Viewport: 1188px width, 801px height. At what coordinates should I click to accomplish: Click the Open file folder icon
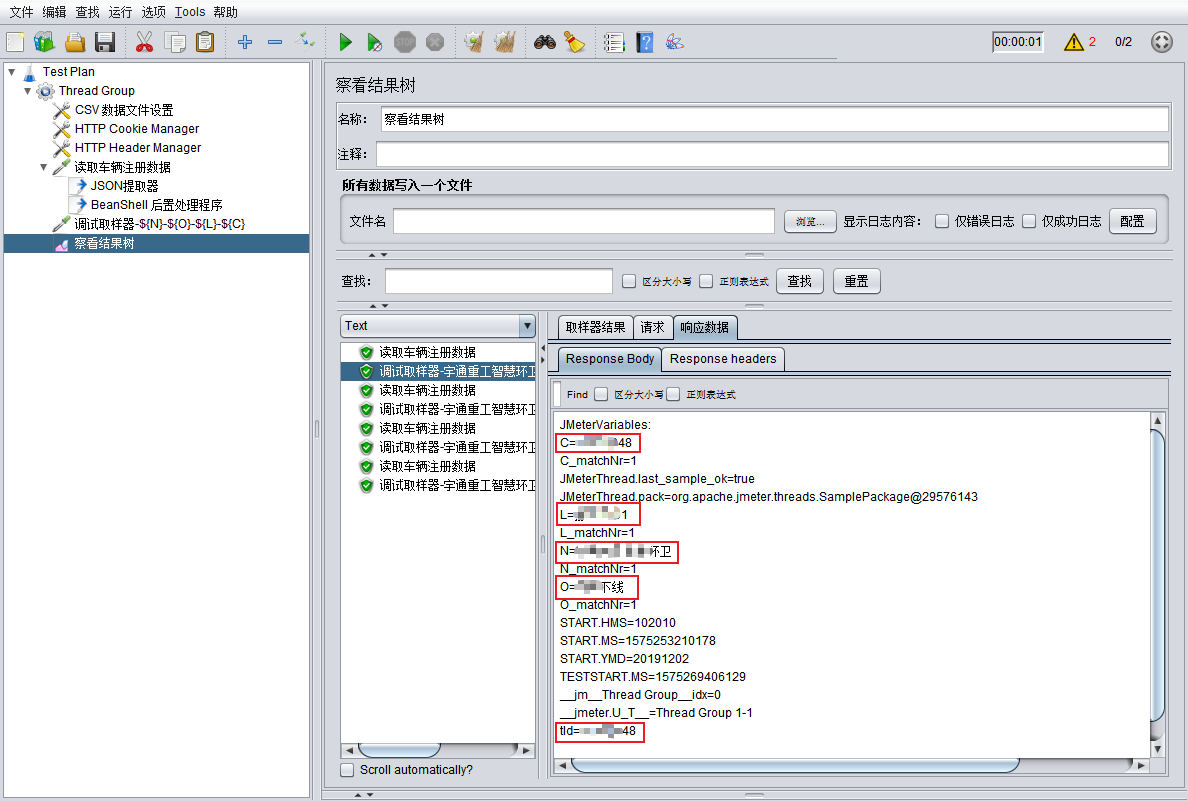point(75,42)
